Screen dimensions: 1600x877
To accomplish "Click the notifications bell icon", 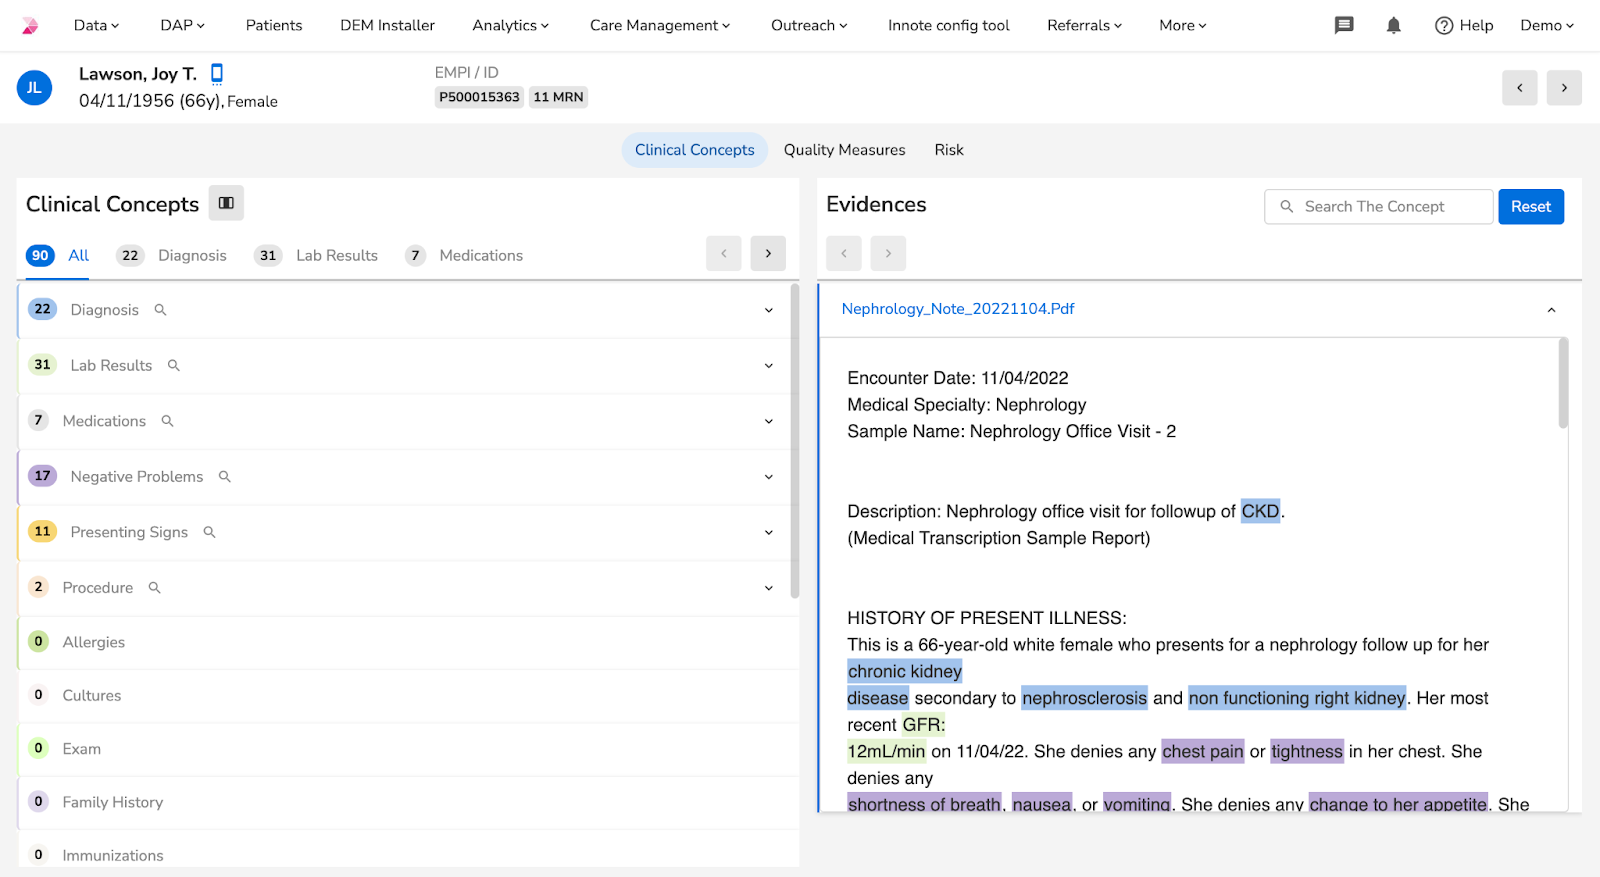I will click(1393, 25).
